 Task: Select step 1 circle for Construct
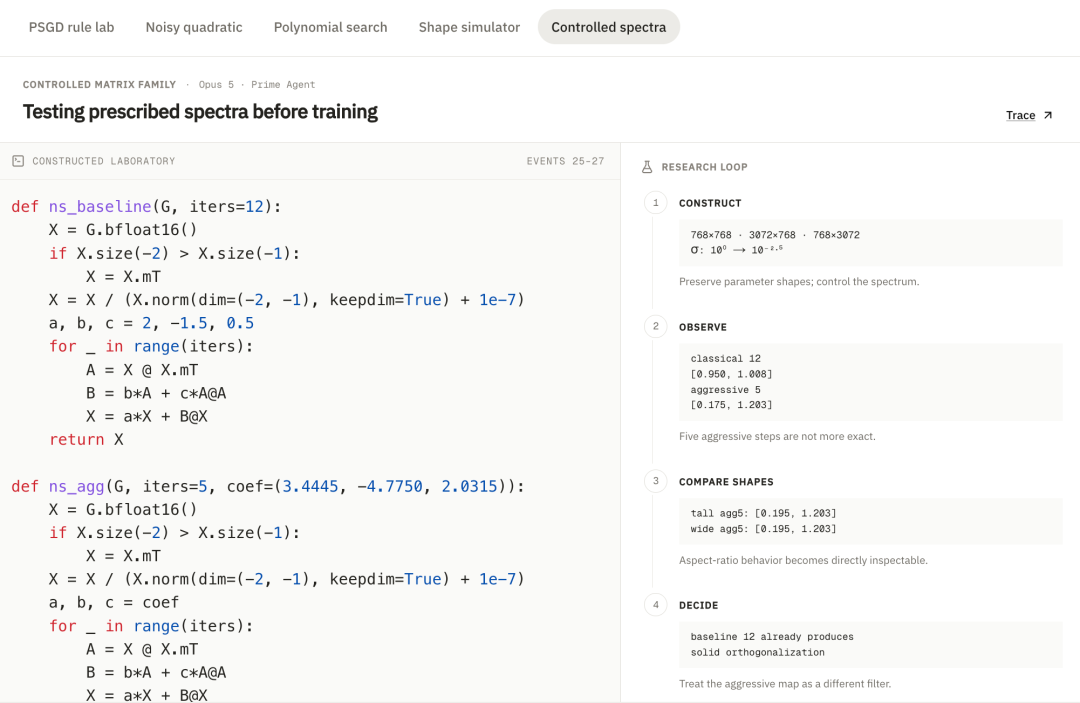click(656, 202)
